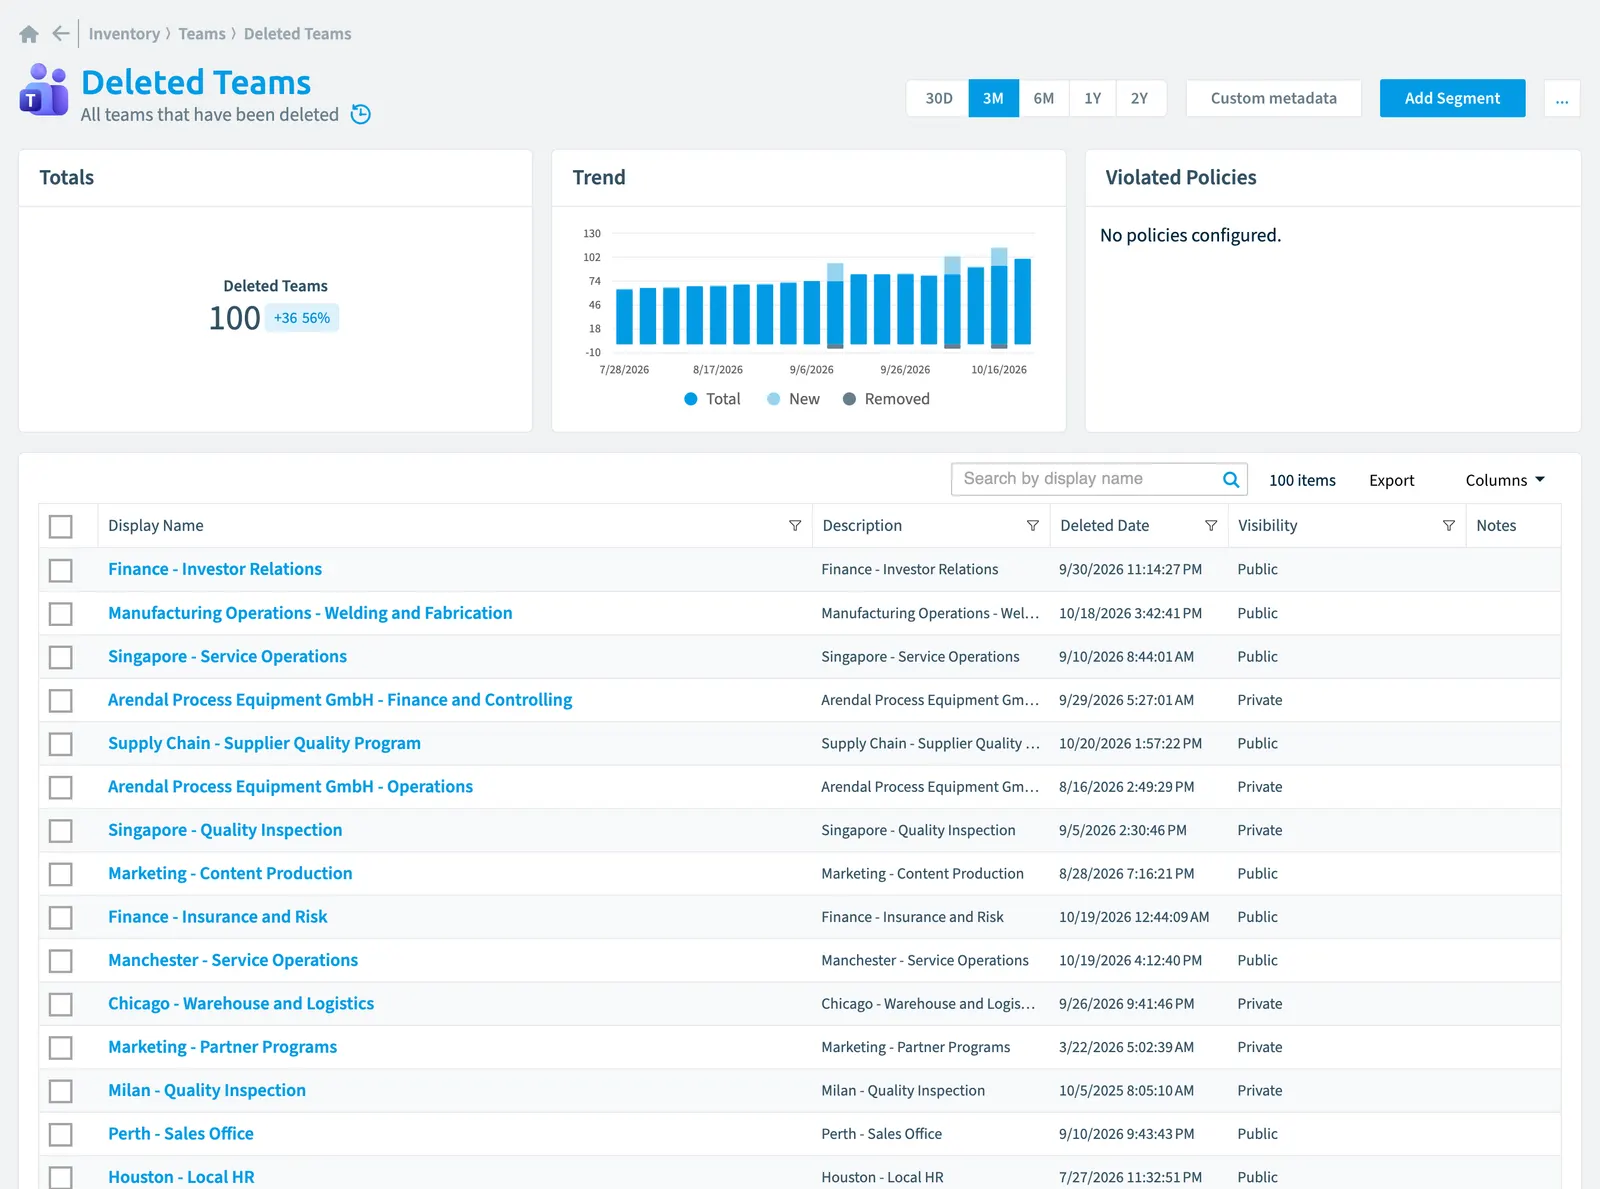
Task: Open Supply Chain - Supplier Quality Program link
Action: [x=264, y=743]
